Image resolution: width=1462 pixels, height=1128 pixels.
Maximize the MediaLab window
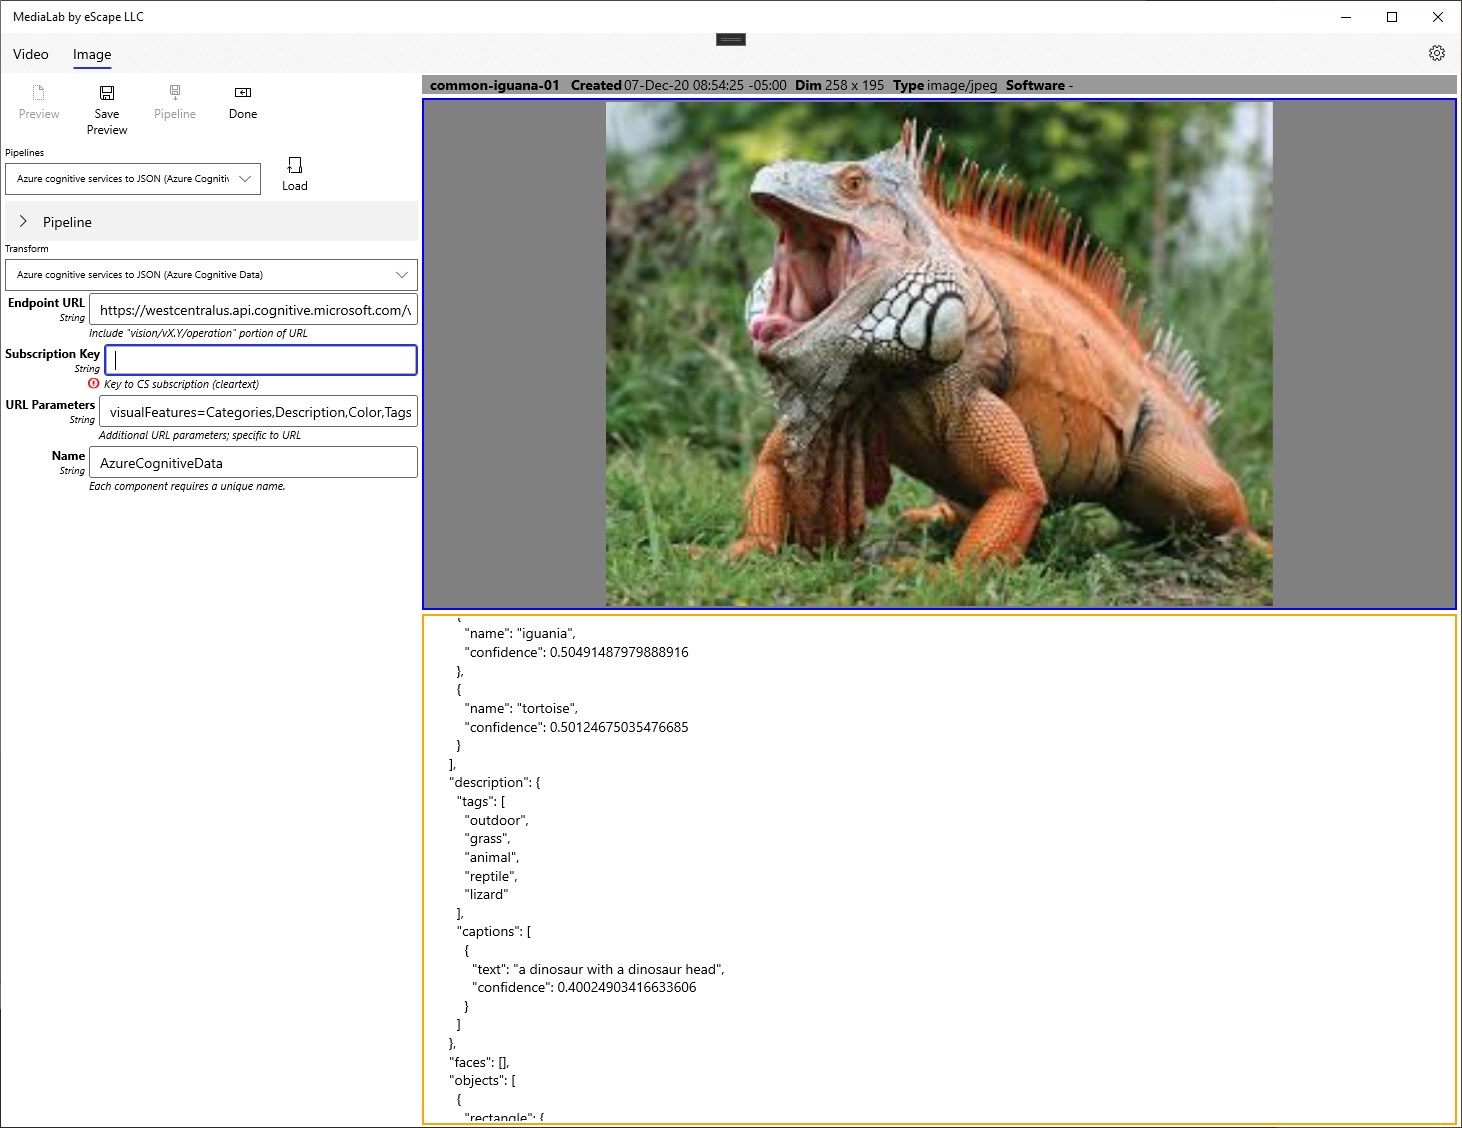coord(1392,17)
